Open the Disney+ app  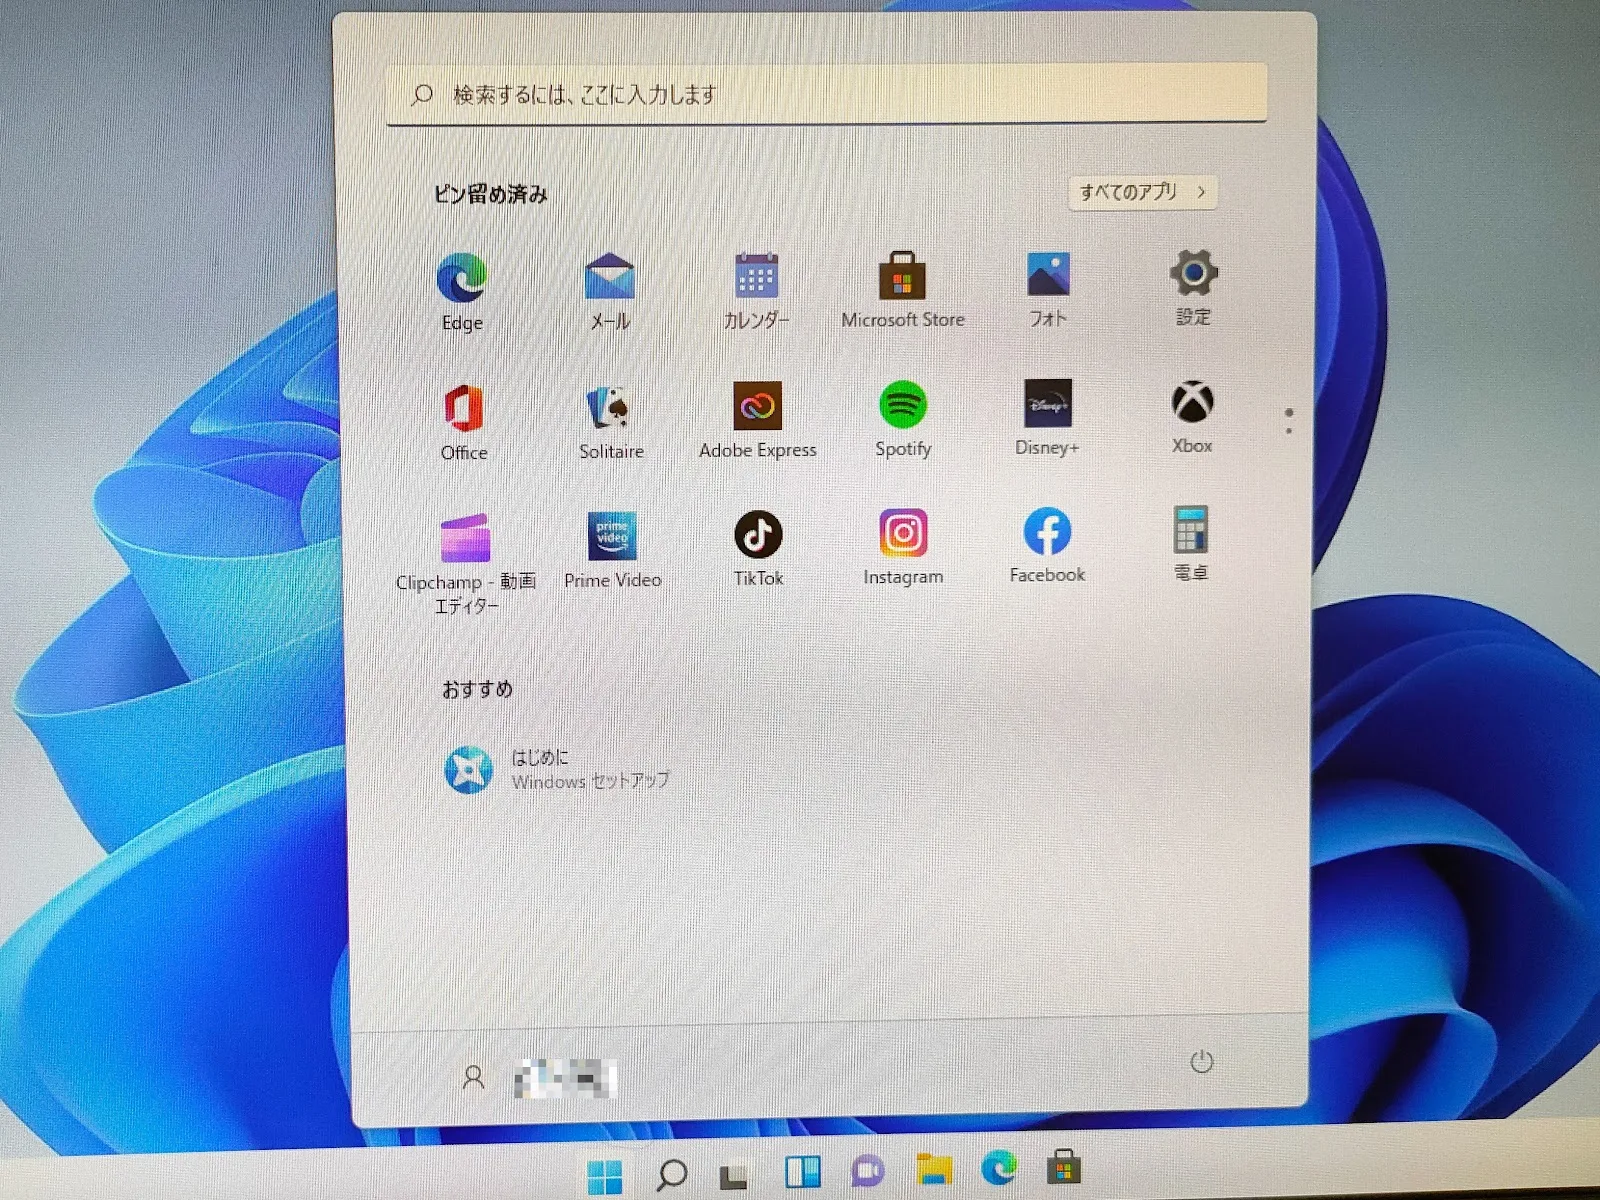coord(1047,418)
